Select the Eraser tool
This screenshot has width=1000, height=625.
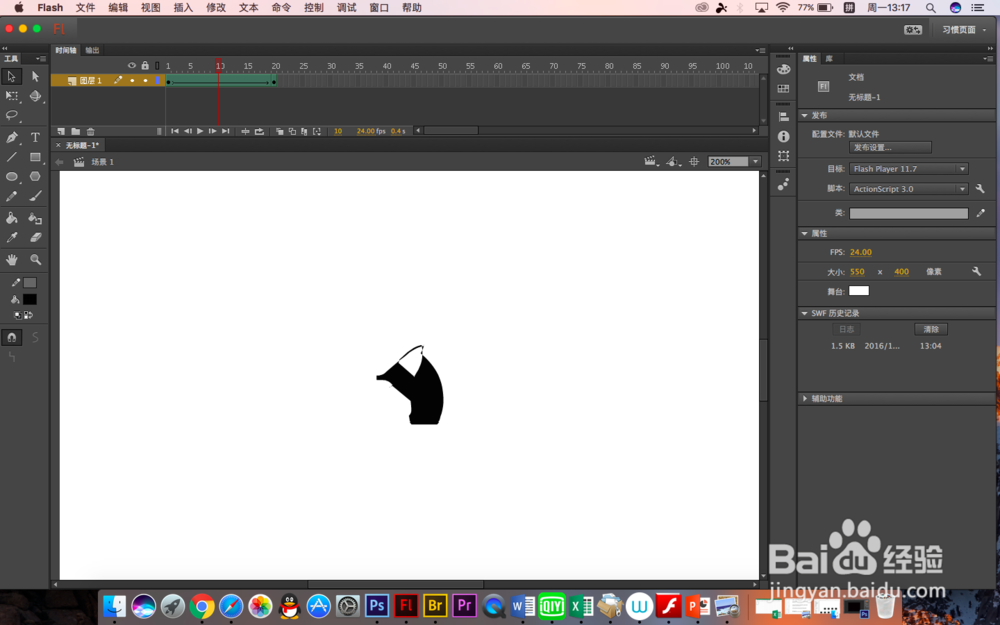tap(36, 238)
